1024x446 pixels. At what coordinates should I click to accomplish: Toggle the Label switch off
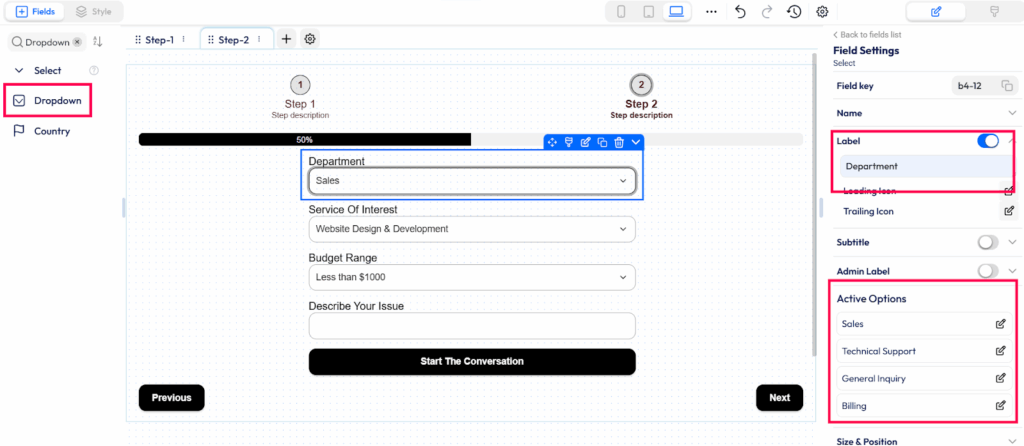(x=988, y=140)
